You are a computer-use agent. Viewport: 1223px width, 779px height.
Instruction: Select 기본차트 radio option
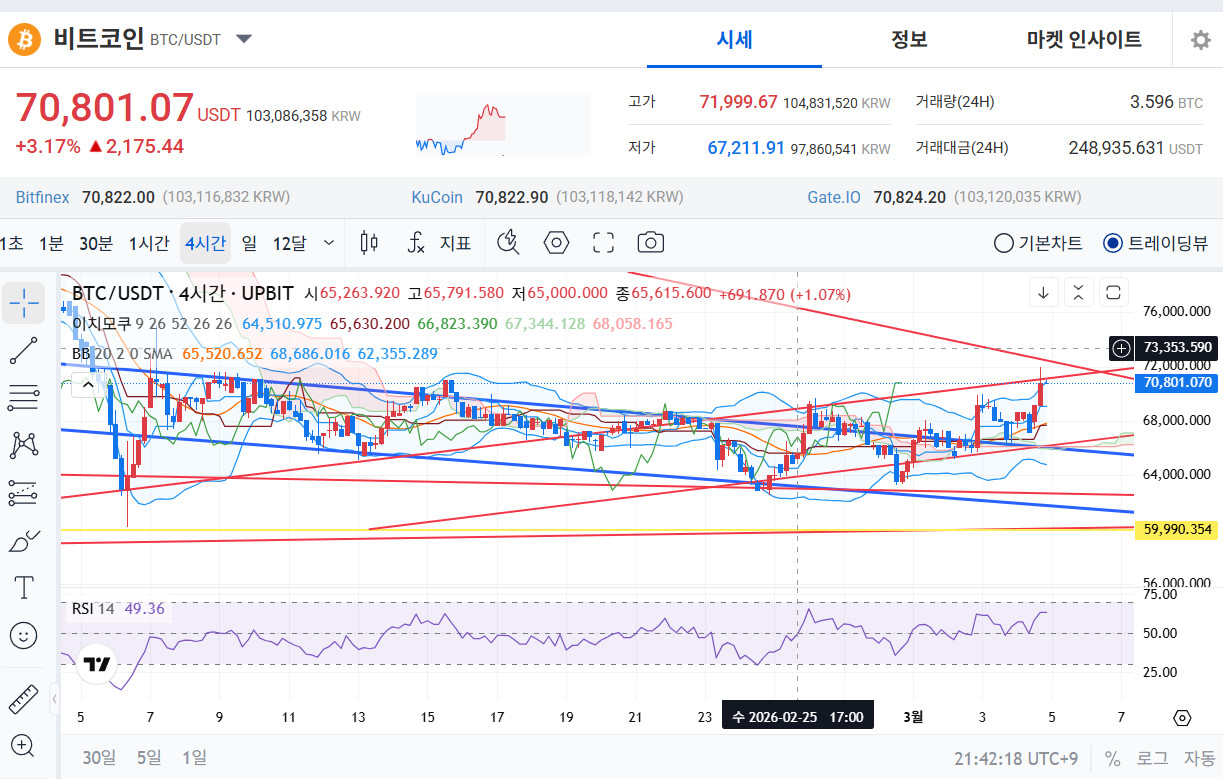point(1038,243)
